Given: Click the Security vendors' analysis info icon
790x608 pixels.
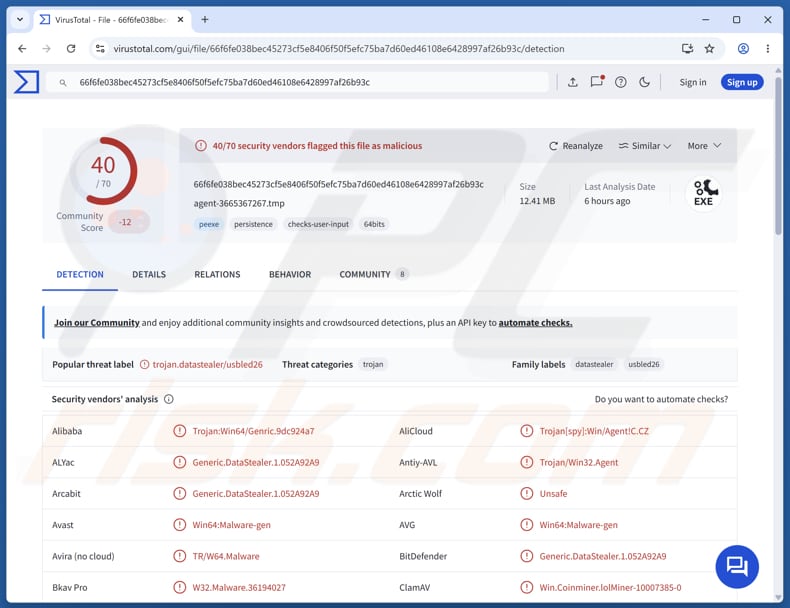Looking at the screenshot, I should pyautogui.click(x=169, y=399).
